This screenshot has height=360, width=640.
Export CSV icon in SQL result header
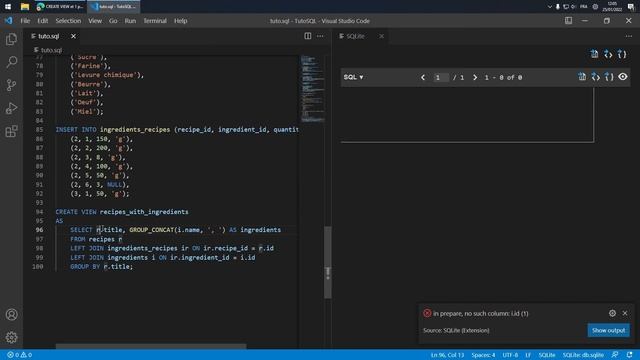582,77
